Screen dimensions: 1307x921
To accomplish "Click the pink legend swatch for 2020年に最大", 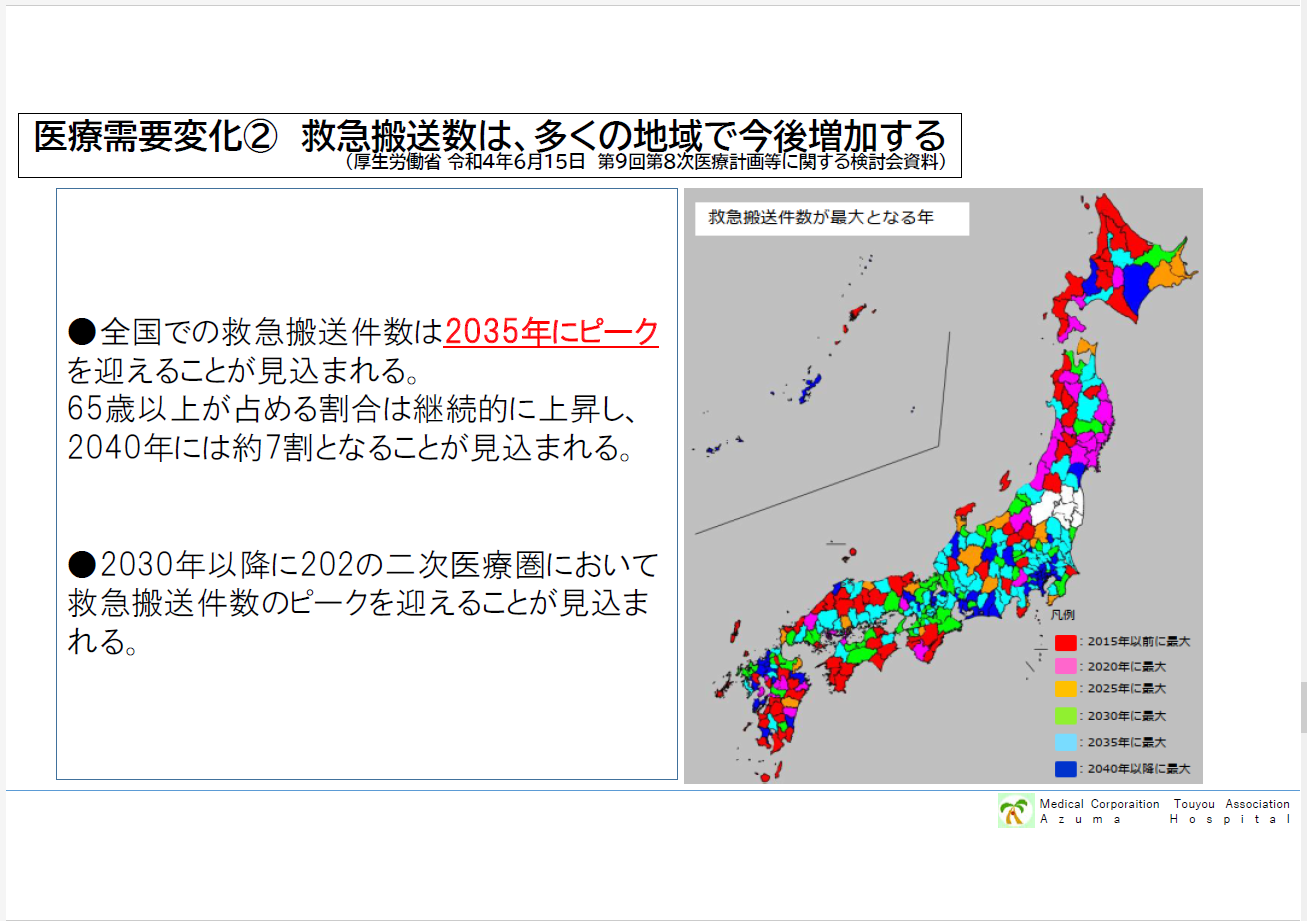I will click(1065, 665).
